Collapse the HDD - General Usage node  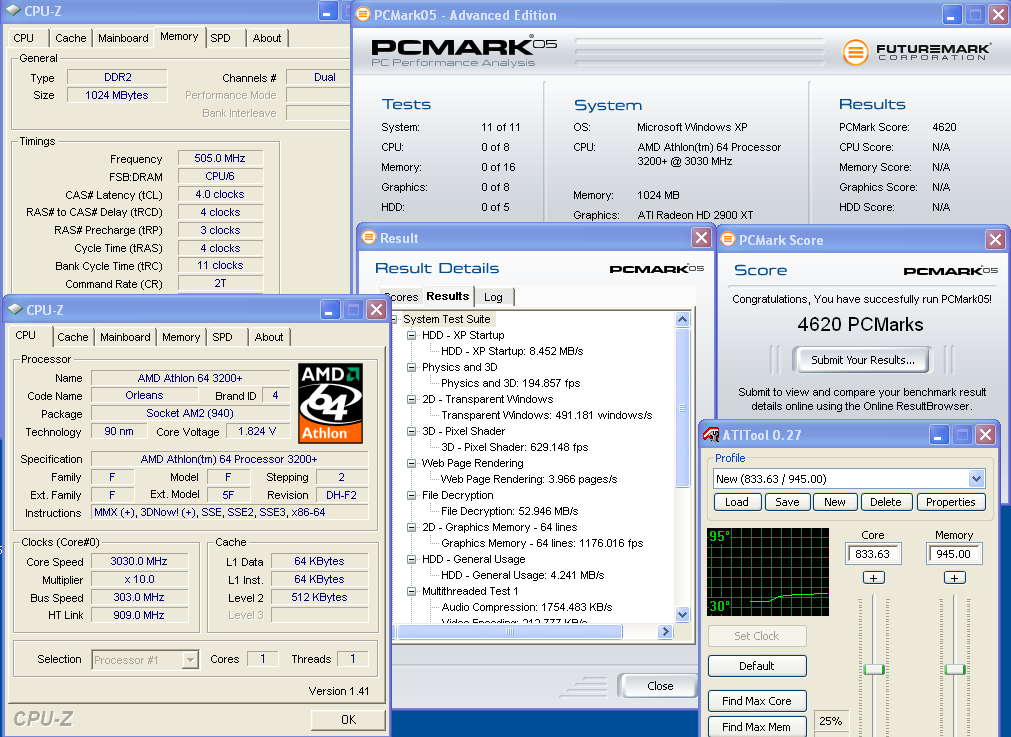pyautogui.click(x=411, y=559)
